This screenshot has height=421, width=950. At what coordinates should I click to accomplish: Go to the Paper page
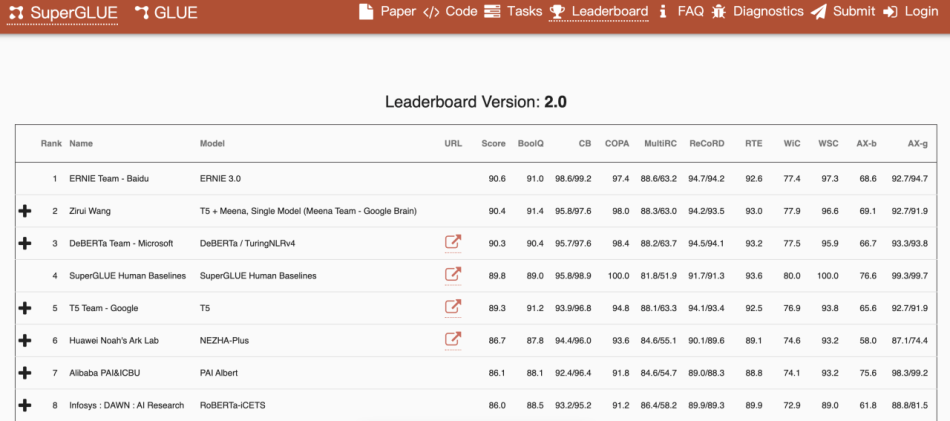[x=398, y=12]
